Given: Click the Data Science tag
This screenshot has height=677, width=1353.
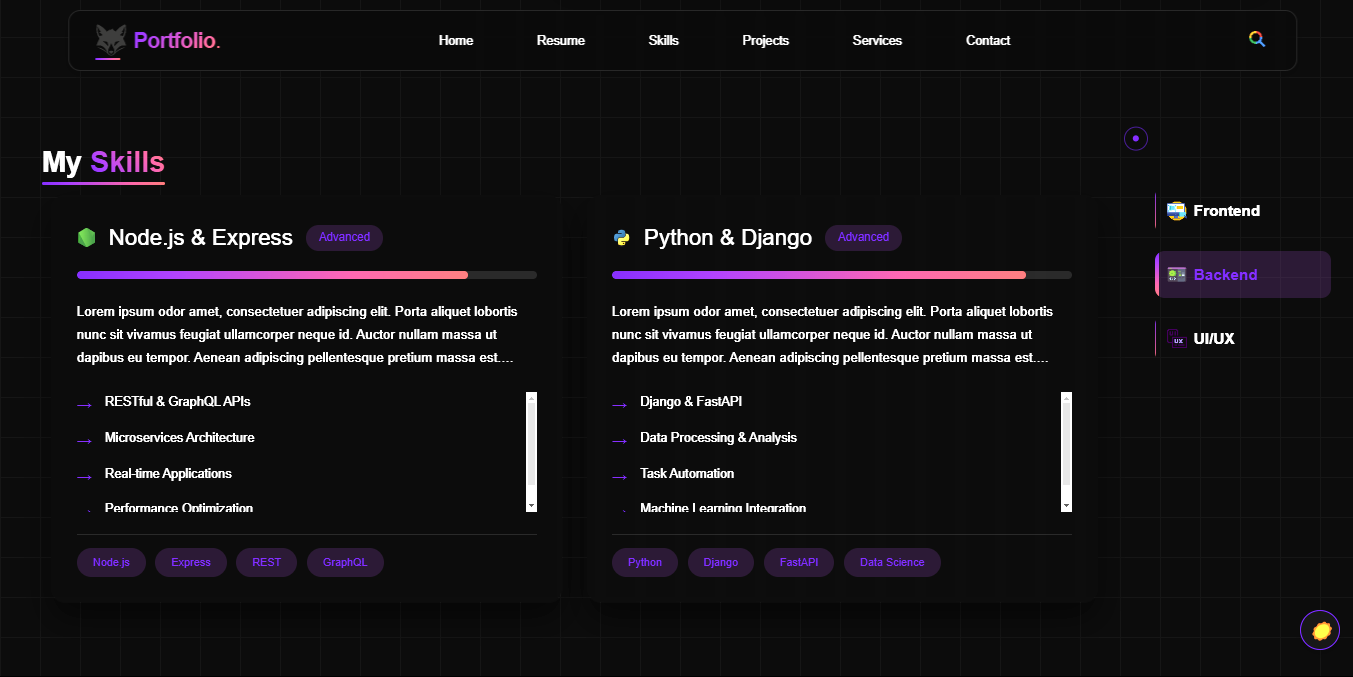Looking at the screenshot, I should click(x=891, y=562).
